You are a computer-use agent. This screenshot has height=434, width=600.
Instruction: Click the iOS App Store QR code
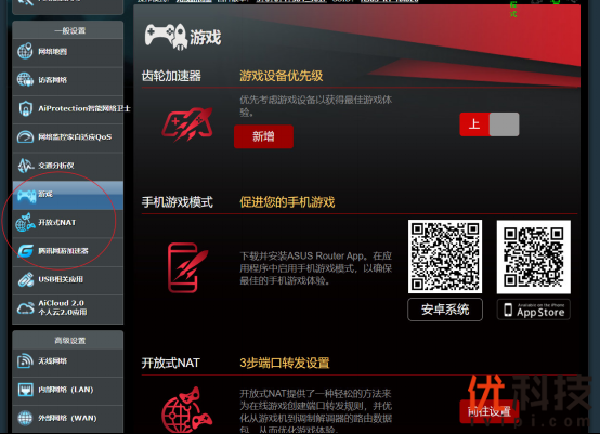pyautogui.click(x=533, y=256)
